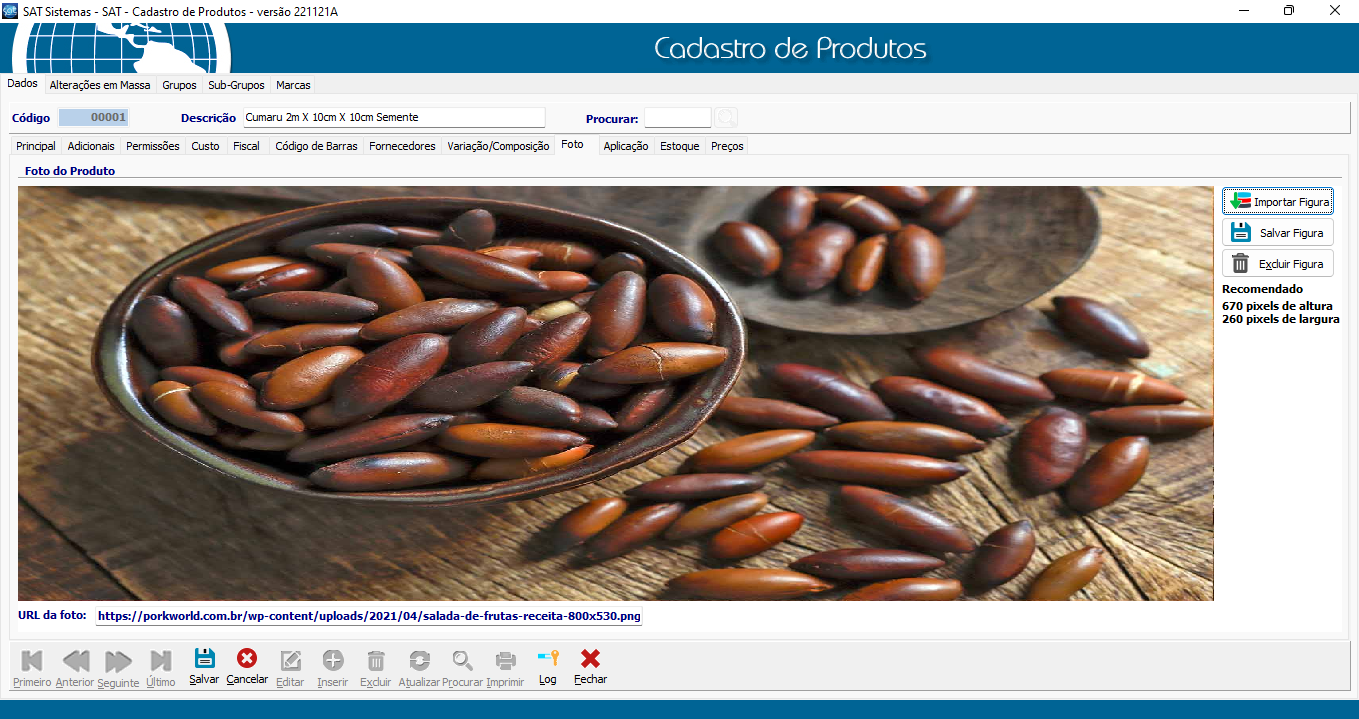Viewport: 1359px width, 719px height.
Task: Go to first record with Primeiro
Action: pyautogui.click(x=32, y=661)
